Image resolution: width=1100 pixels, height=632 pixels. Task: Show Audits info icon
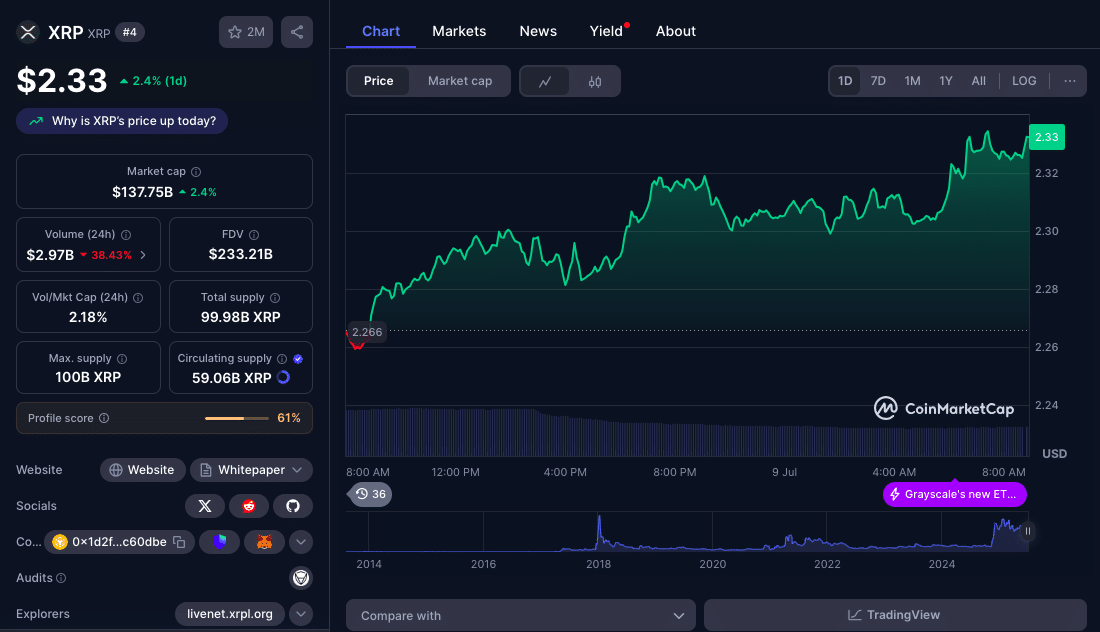coord(61,578)
